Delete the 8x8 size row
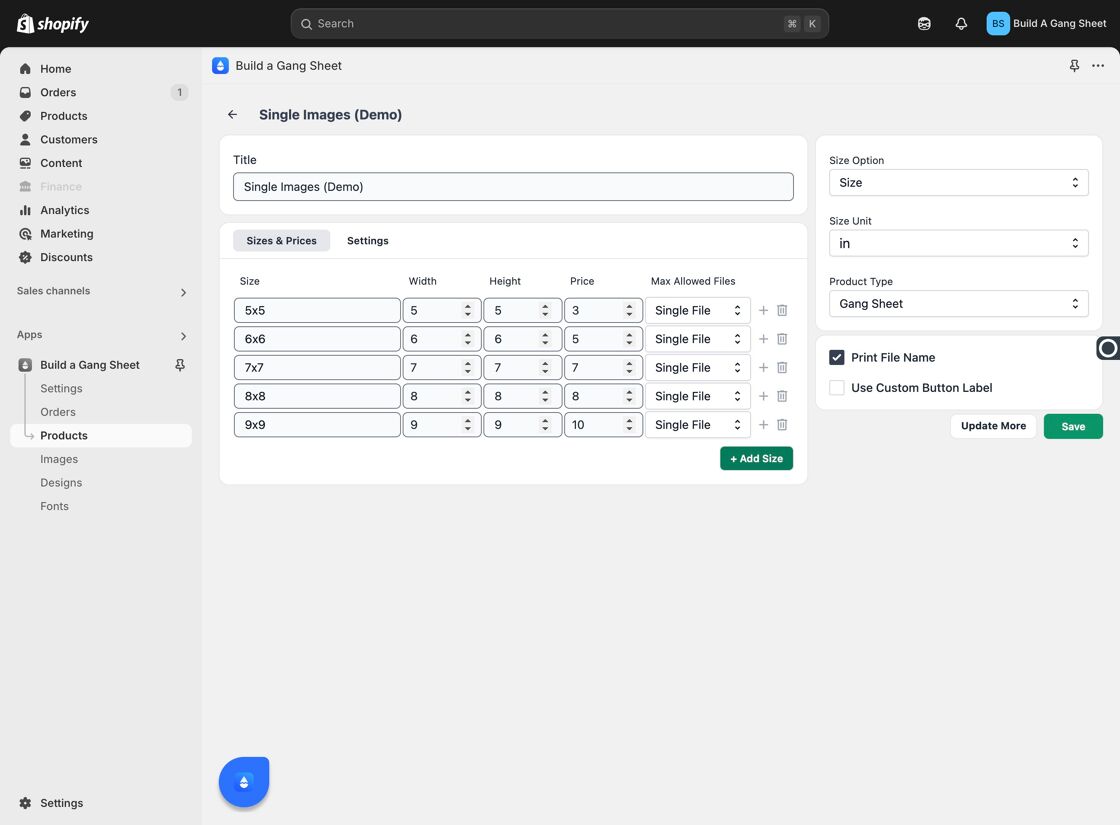The height and width of the screenshot is (825, 1120). point(782,396)
